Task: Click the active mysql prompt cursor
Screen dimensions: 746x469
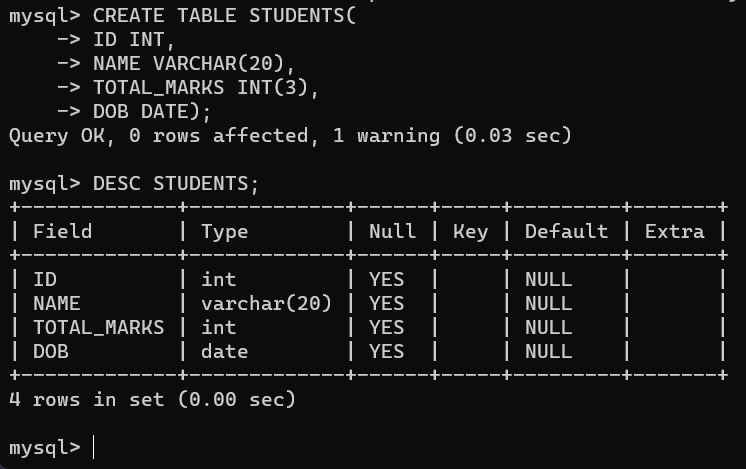Action: tap(94, 447)
